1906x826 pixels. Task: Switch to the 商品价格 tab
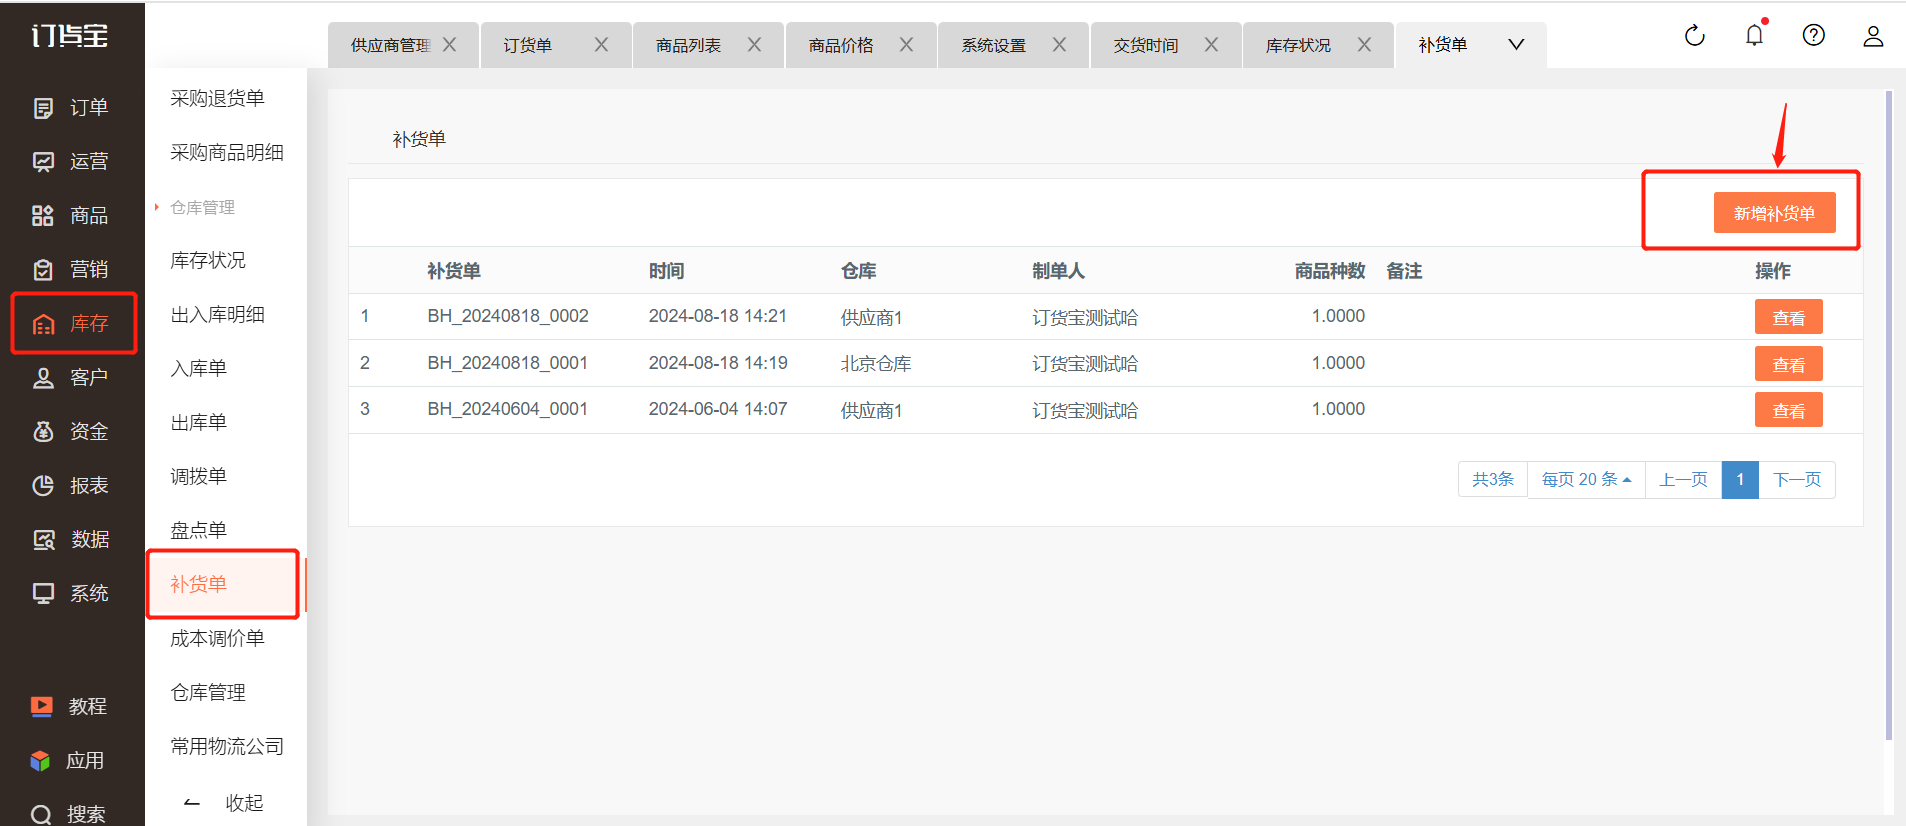coord(841,46)
